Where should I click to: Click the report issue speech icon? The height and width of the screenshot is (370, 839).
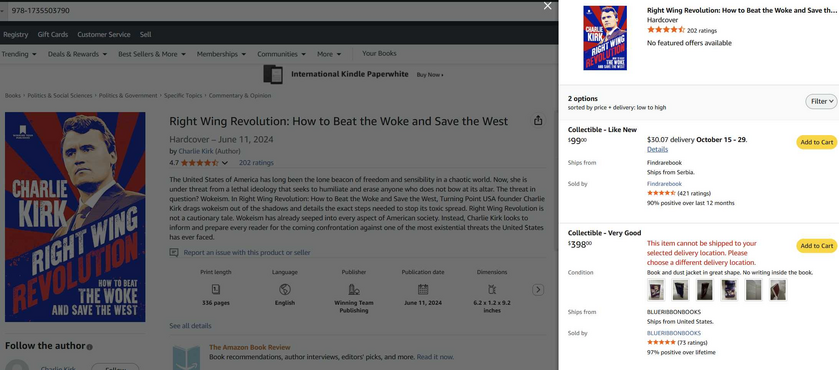tap(174, 252)
